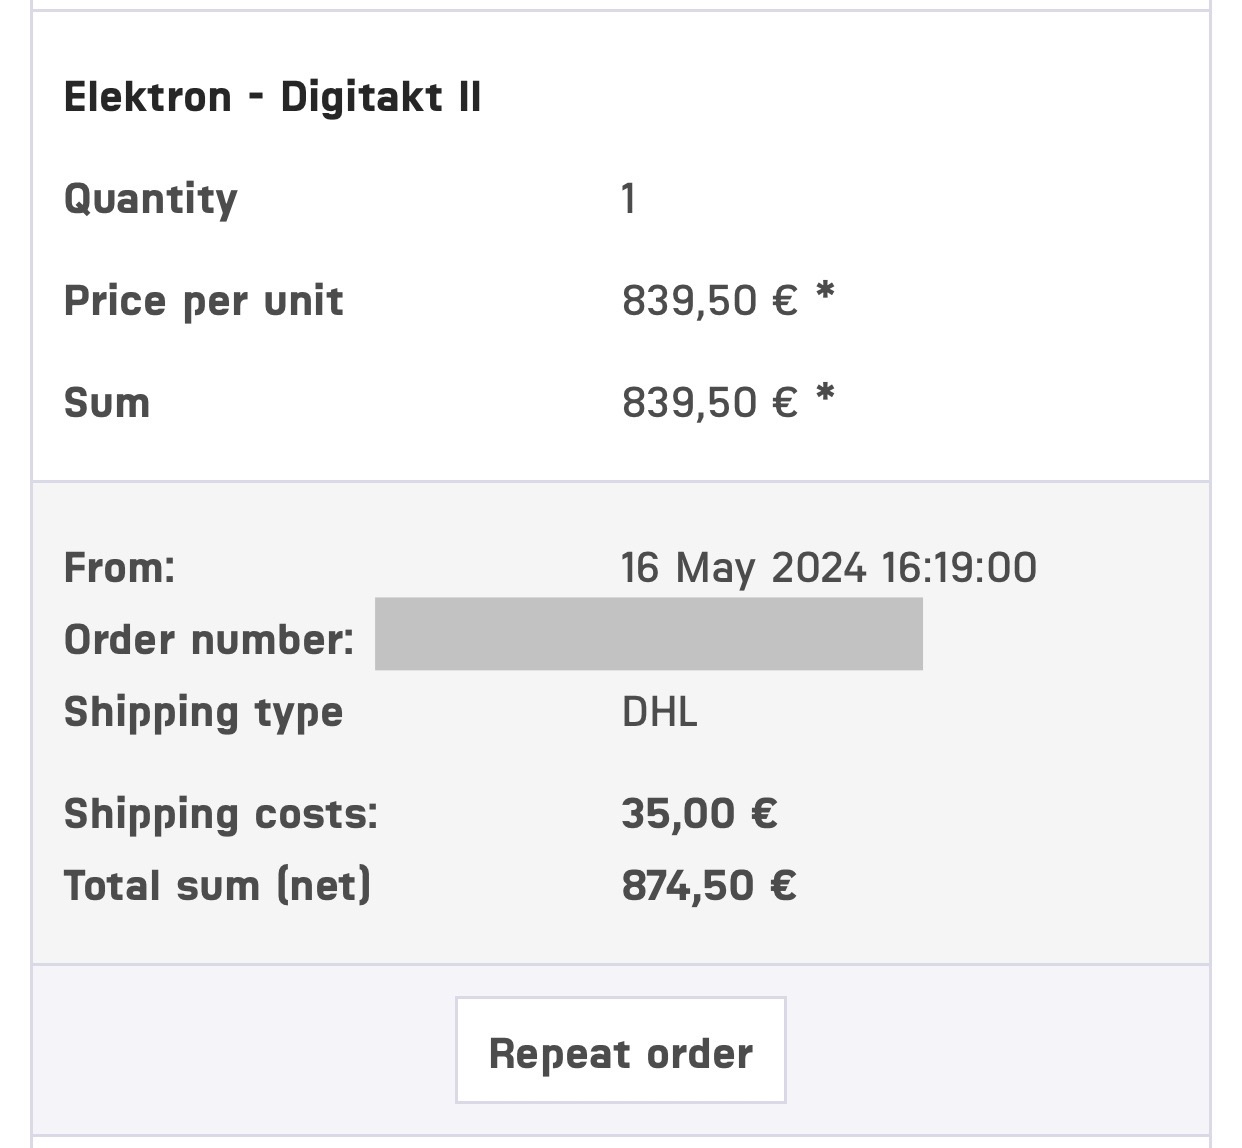Select the DHL shipping type value

click(x=659, y=712)
